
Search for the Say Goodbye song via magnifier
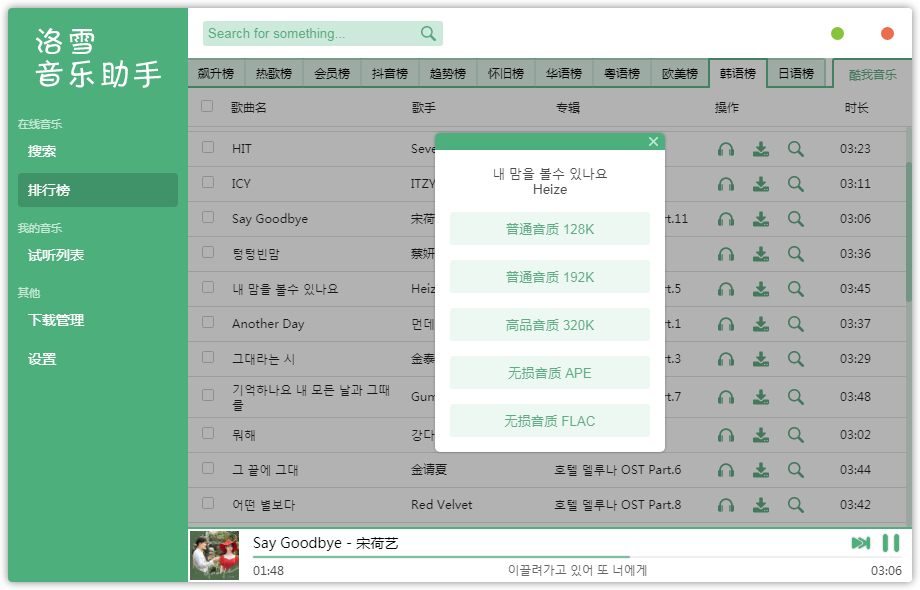coord(795,219)
